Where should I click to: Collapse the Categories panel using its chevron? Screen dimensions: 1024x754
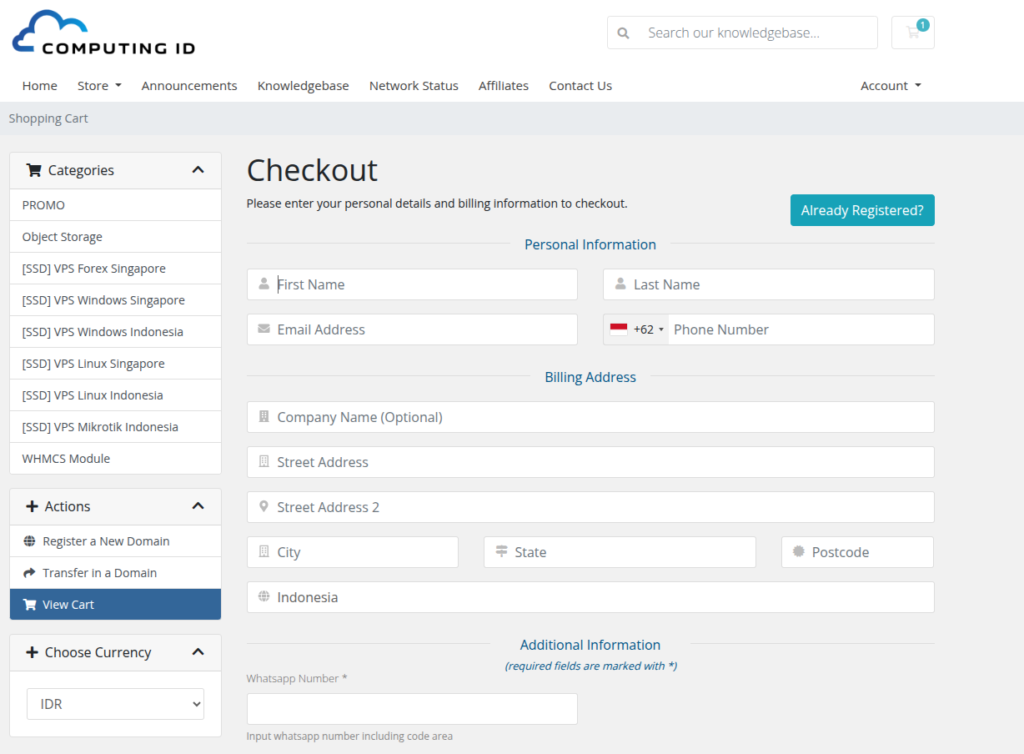pyautogui.click(x=198, y=170)
